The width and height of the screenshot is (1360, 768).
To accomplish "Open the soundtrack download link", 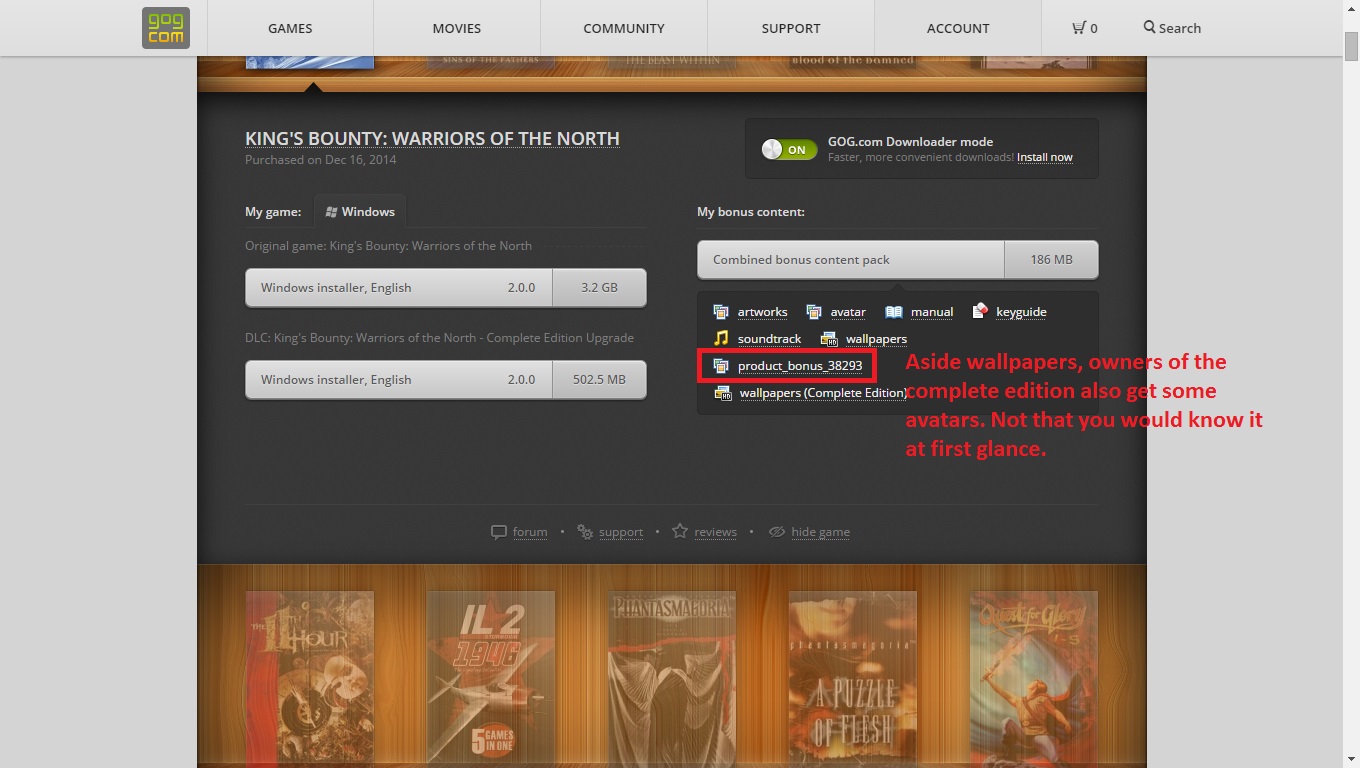I will click(770, 339).
